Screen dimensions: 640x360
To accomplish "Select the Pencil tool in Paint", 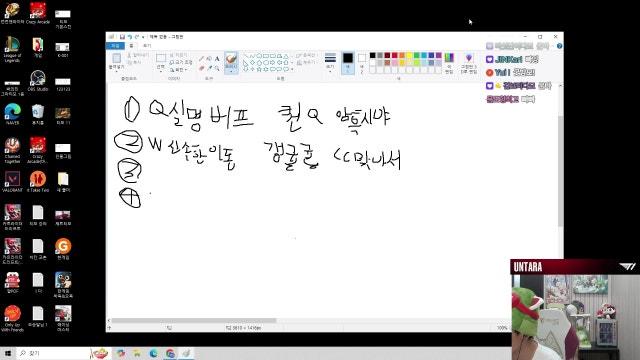I will tap(201, 59).
